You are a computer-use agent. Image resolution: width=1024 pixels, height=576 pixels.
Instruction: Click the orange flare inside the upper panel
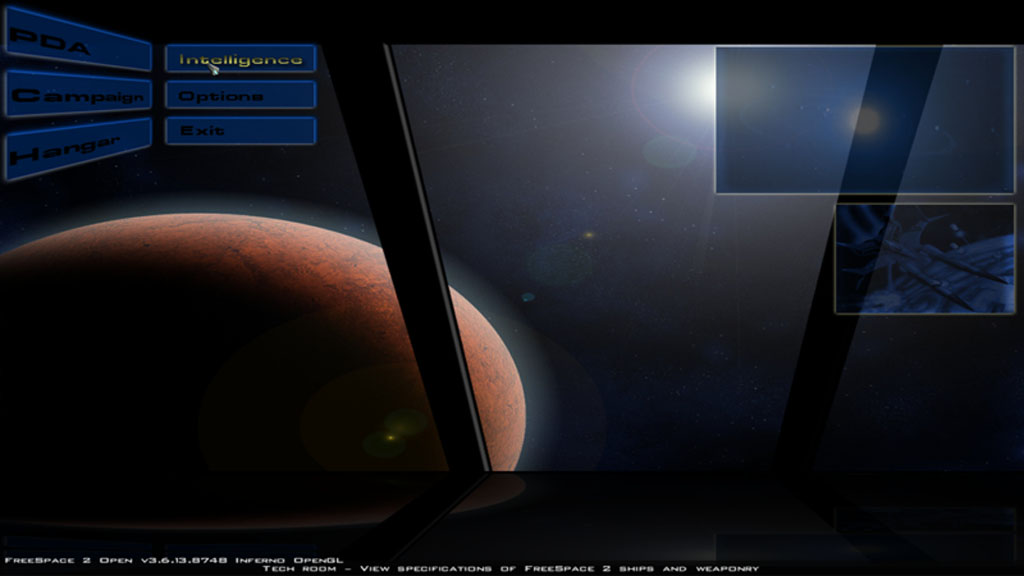pos(864,120)
